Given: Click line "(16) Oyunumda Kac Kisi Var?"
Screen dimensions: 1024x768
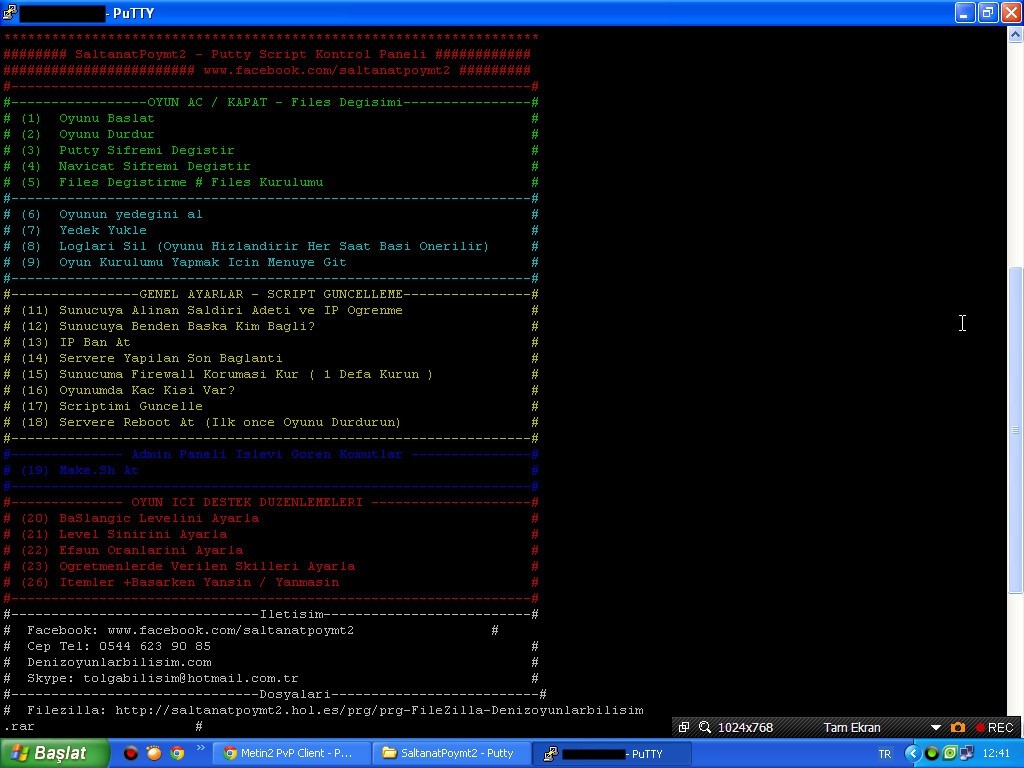Looking at the screenshot, I should [x=128, y=390].
